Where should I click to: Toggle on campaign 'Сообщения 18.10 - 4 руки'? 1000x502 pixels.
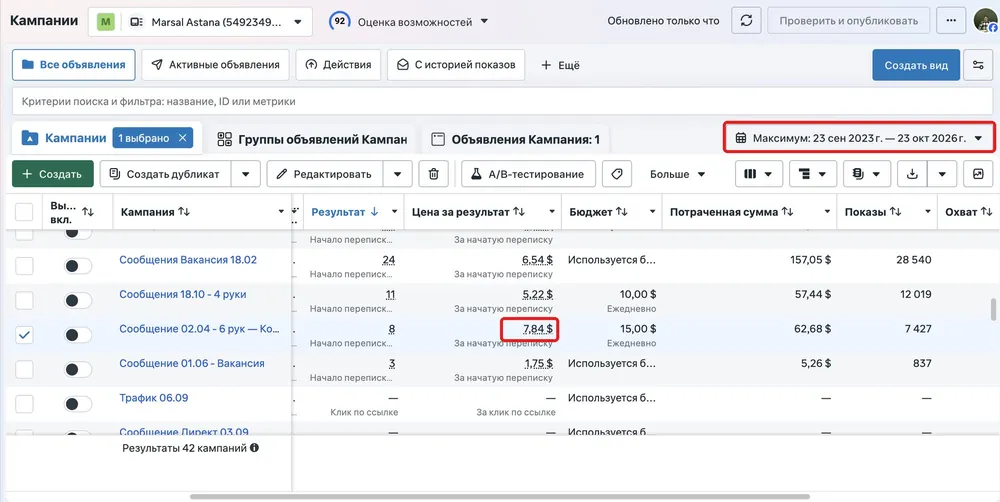point(78,300)
